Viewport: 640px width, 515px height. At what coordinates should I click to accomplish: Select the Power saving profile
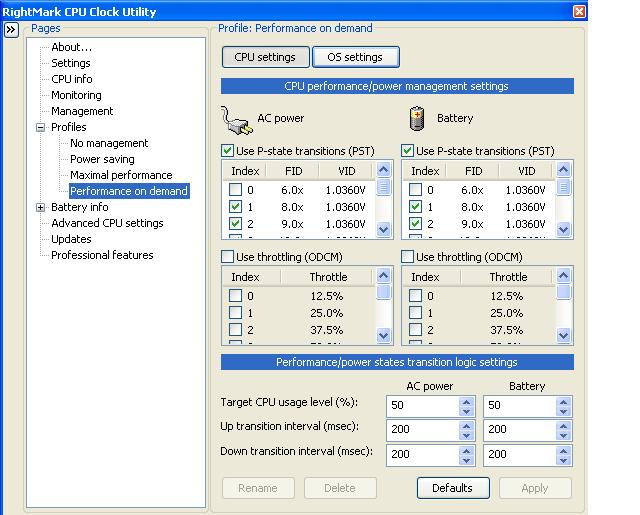(x=102, y=159)
